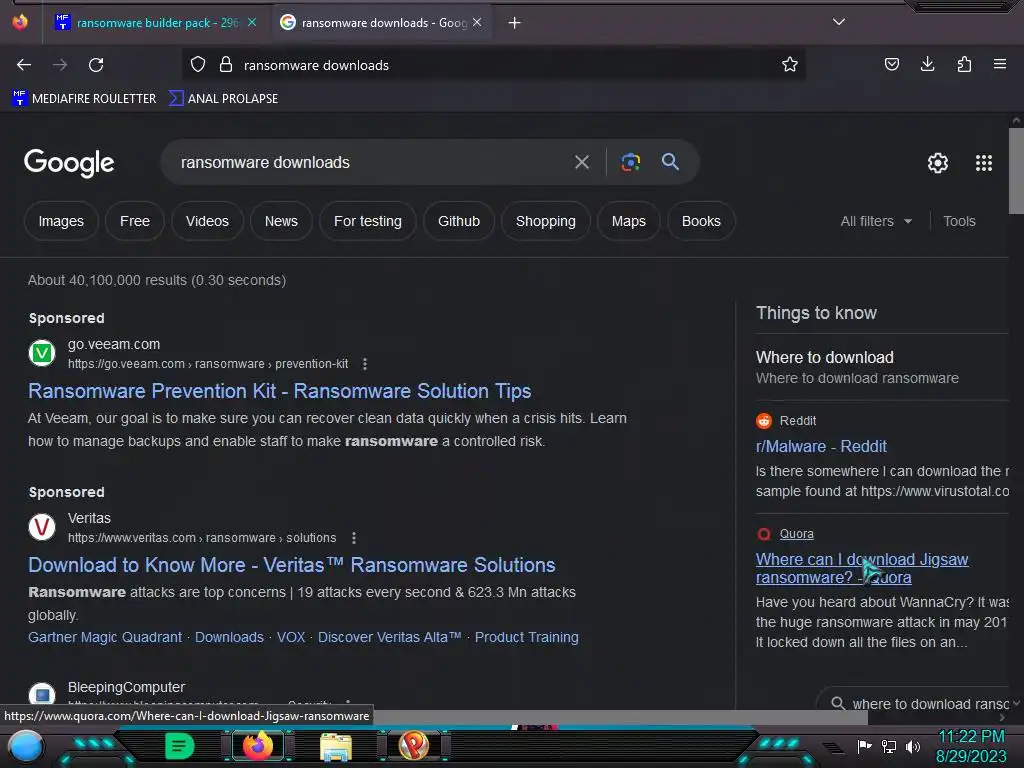Go back using the browser back arrow

coord(24,65)
